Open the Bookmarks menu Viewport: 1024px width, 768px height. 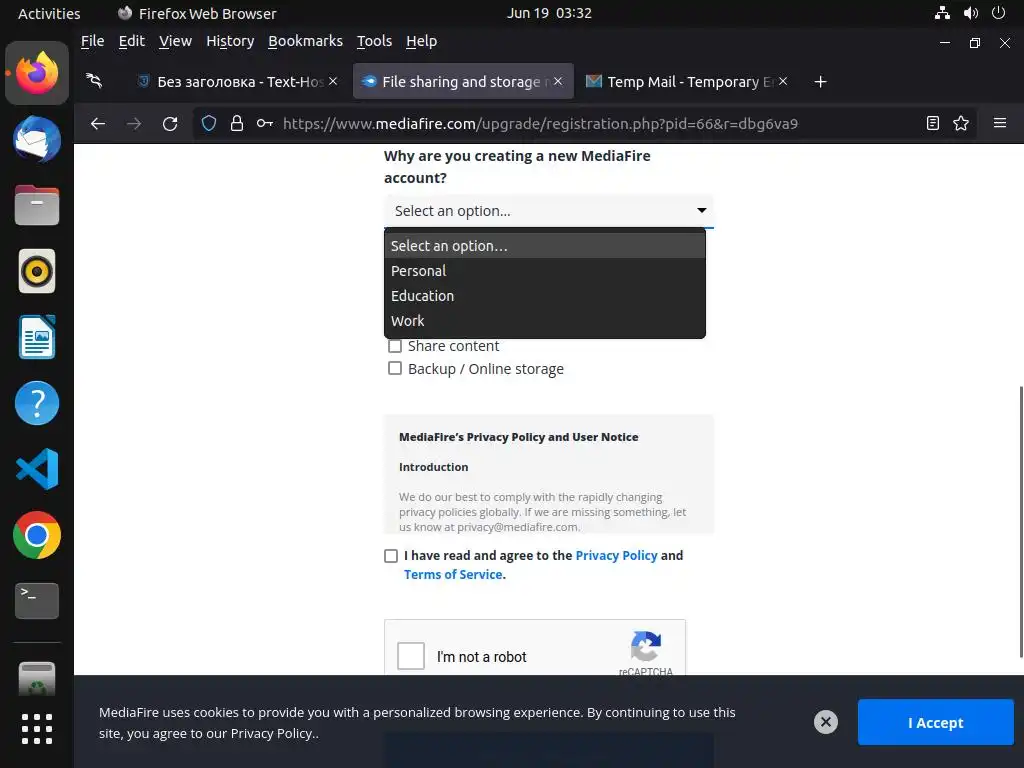305,41
